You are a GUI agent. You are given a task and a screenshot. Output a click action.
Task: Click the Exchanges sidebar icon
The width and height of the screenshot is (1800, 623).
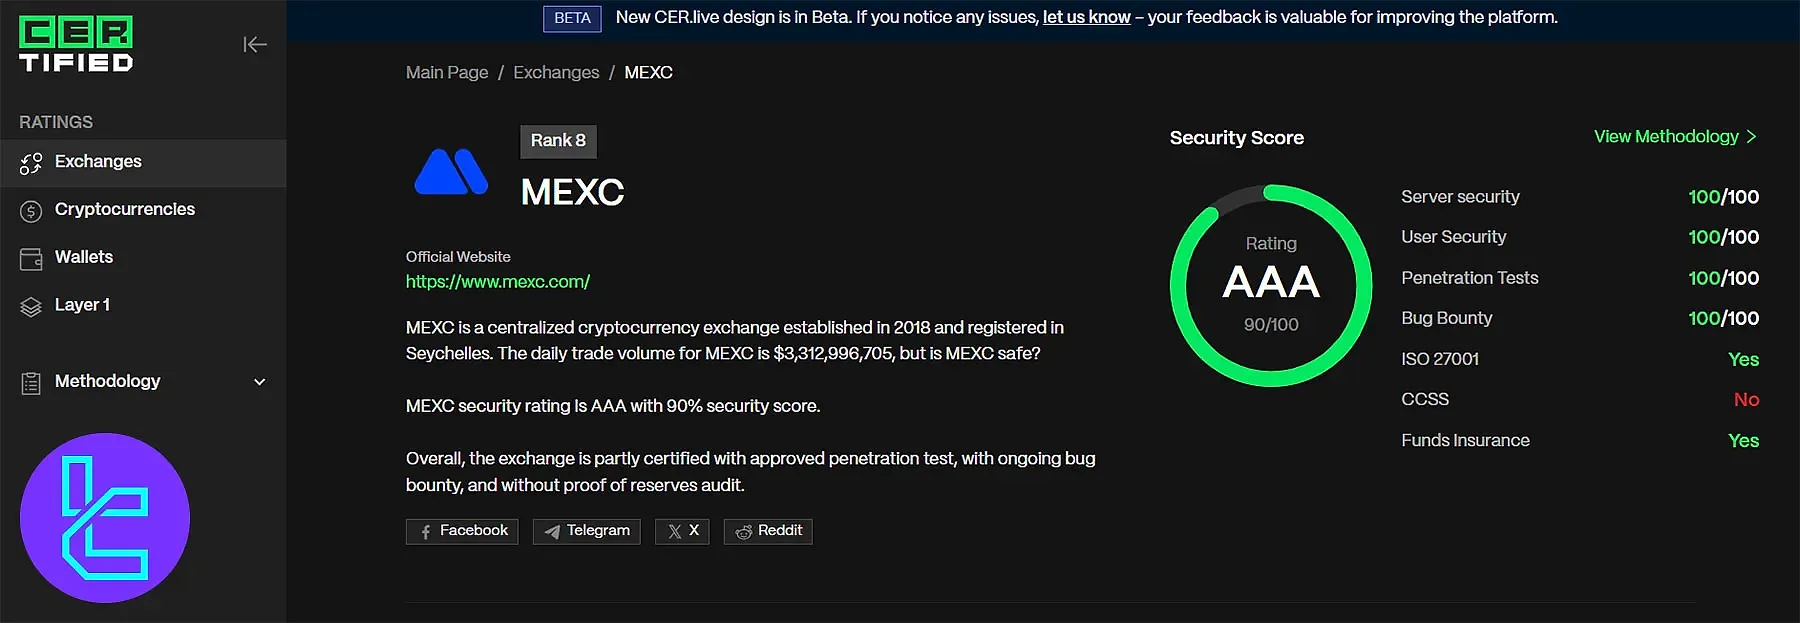(x=31, y=163)
